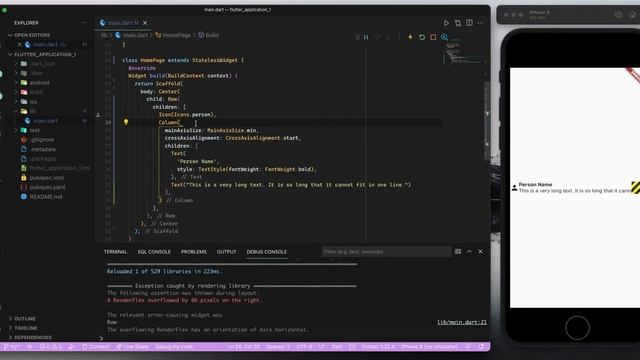Open editor More Actions ellipsis menu

click(x=480, y=23)
